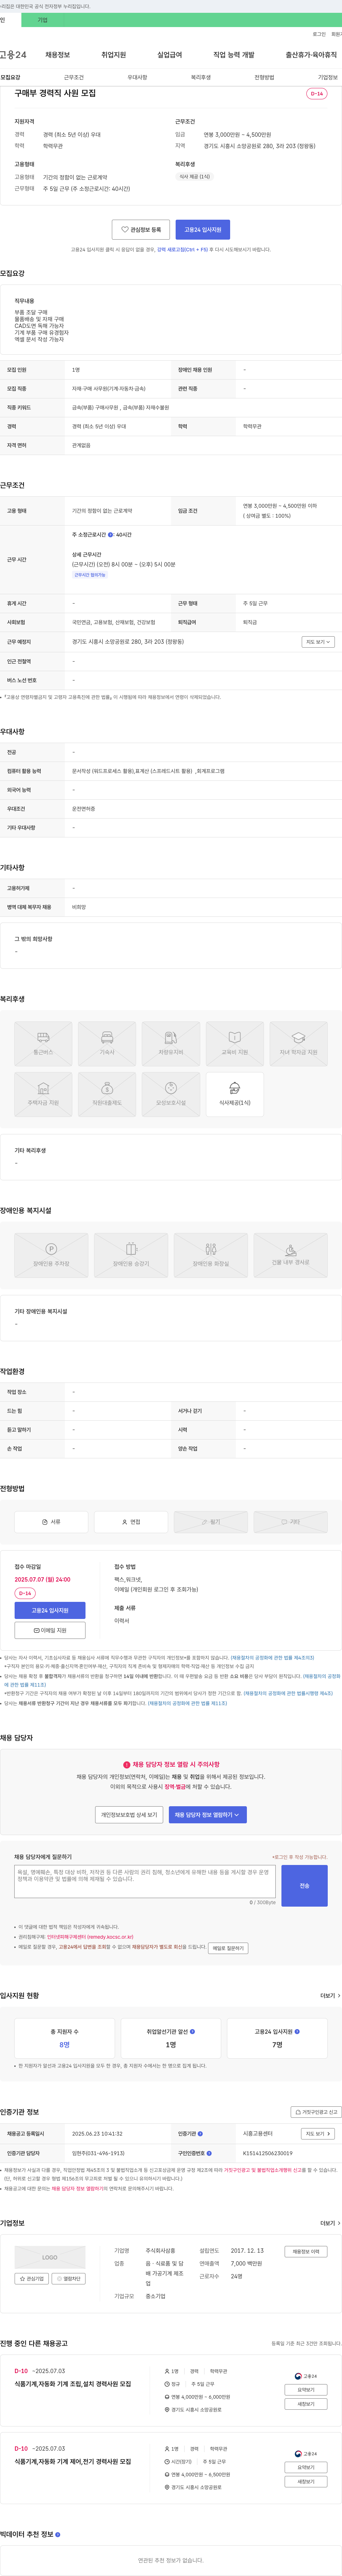Click the 면접 screening step
The width and height of the screenshot is (342, 2576).
[x=131, y=1522]
